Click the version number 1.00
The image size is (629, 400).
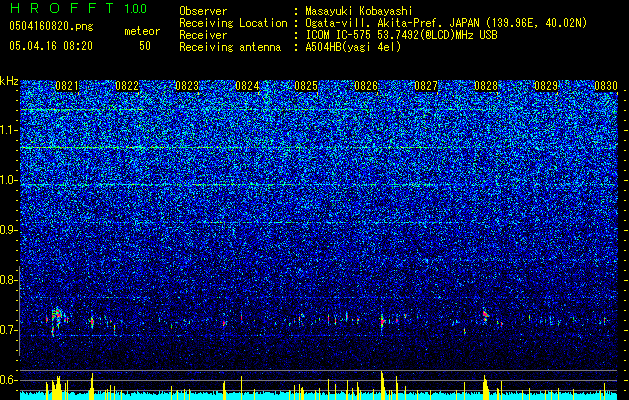[136, 9]
